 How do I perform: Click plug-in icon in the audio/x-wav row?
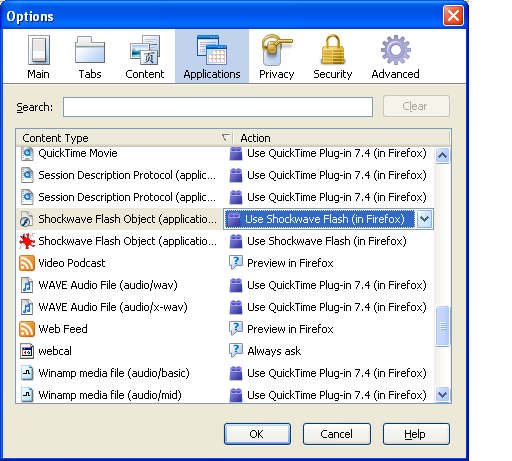point(236,307)
